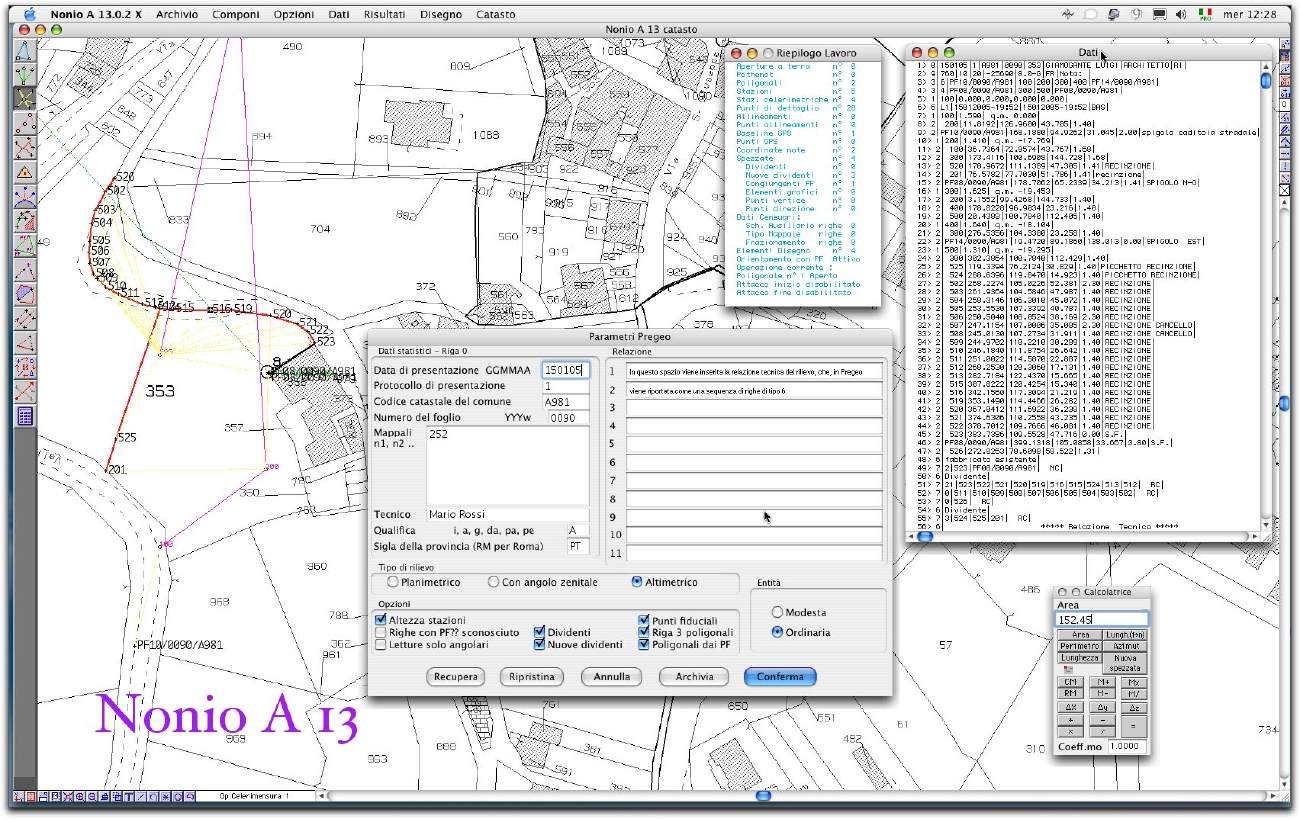Open the Archivio menu
This screenshot has width=1300, height=819.
pos(177,15)
